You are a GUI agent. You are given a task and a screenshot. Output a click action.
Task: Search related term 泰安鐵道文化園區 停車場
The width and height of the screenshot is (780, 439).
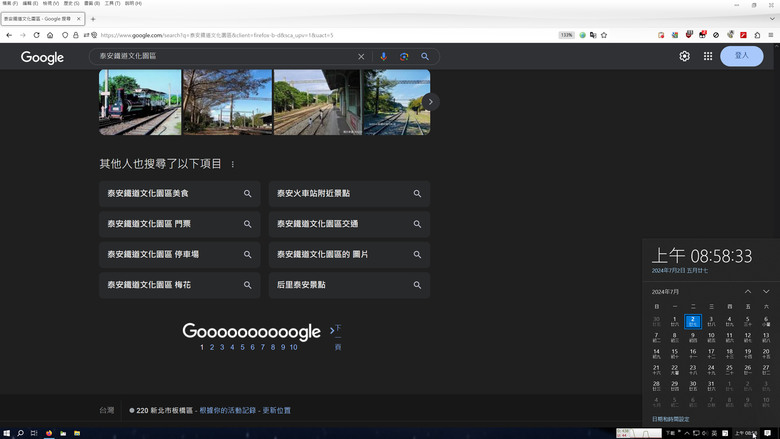click(180, 255)
